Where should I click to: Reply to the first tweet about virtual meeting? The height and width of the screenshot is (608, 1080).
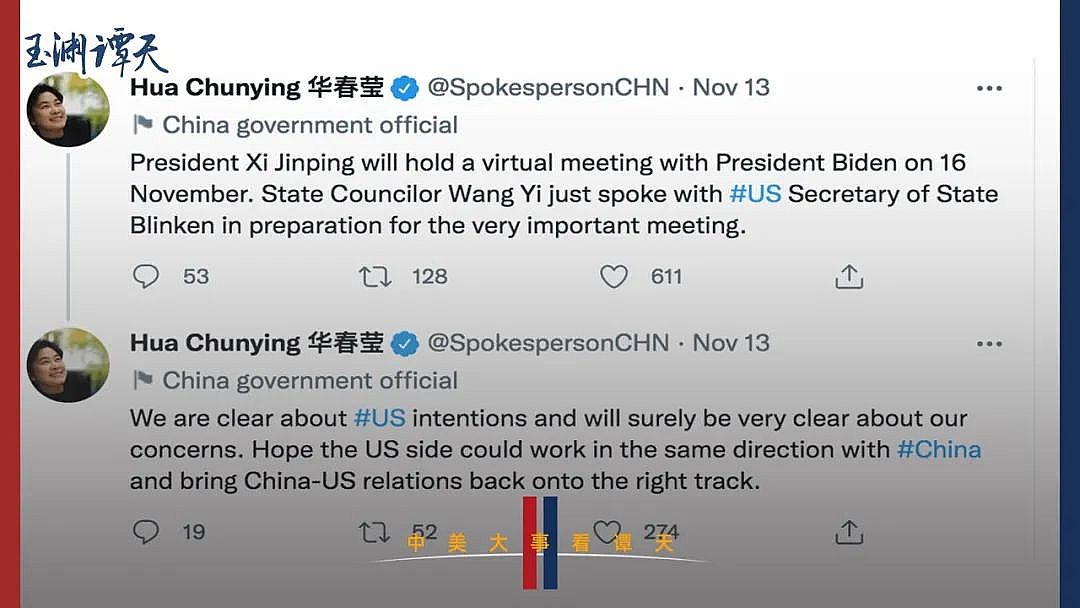point(146,276)
